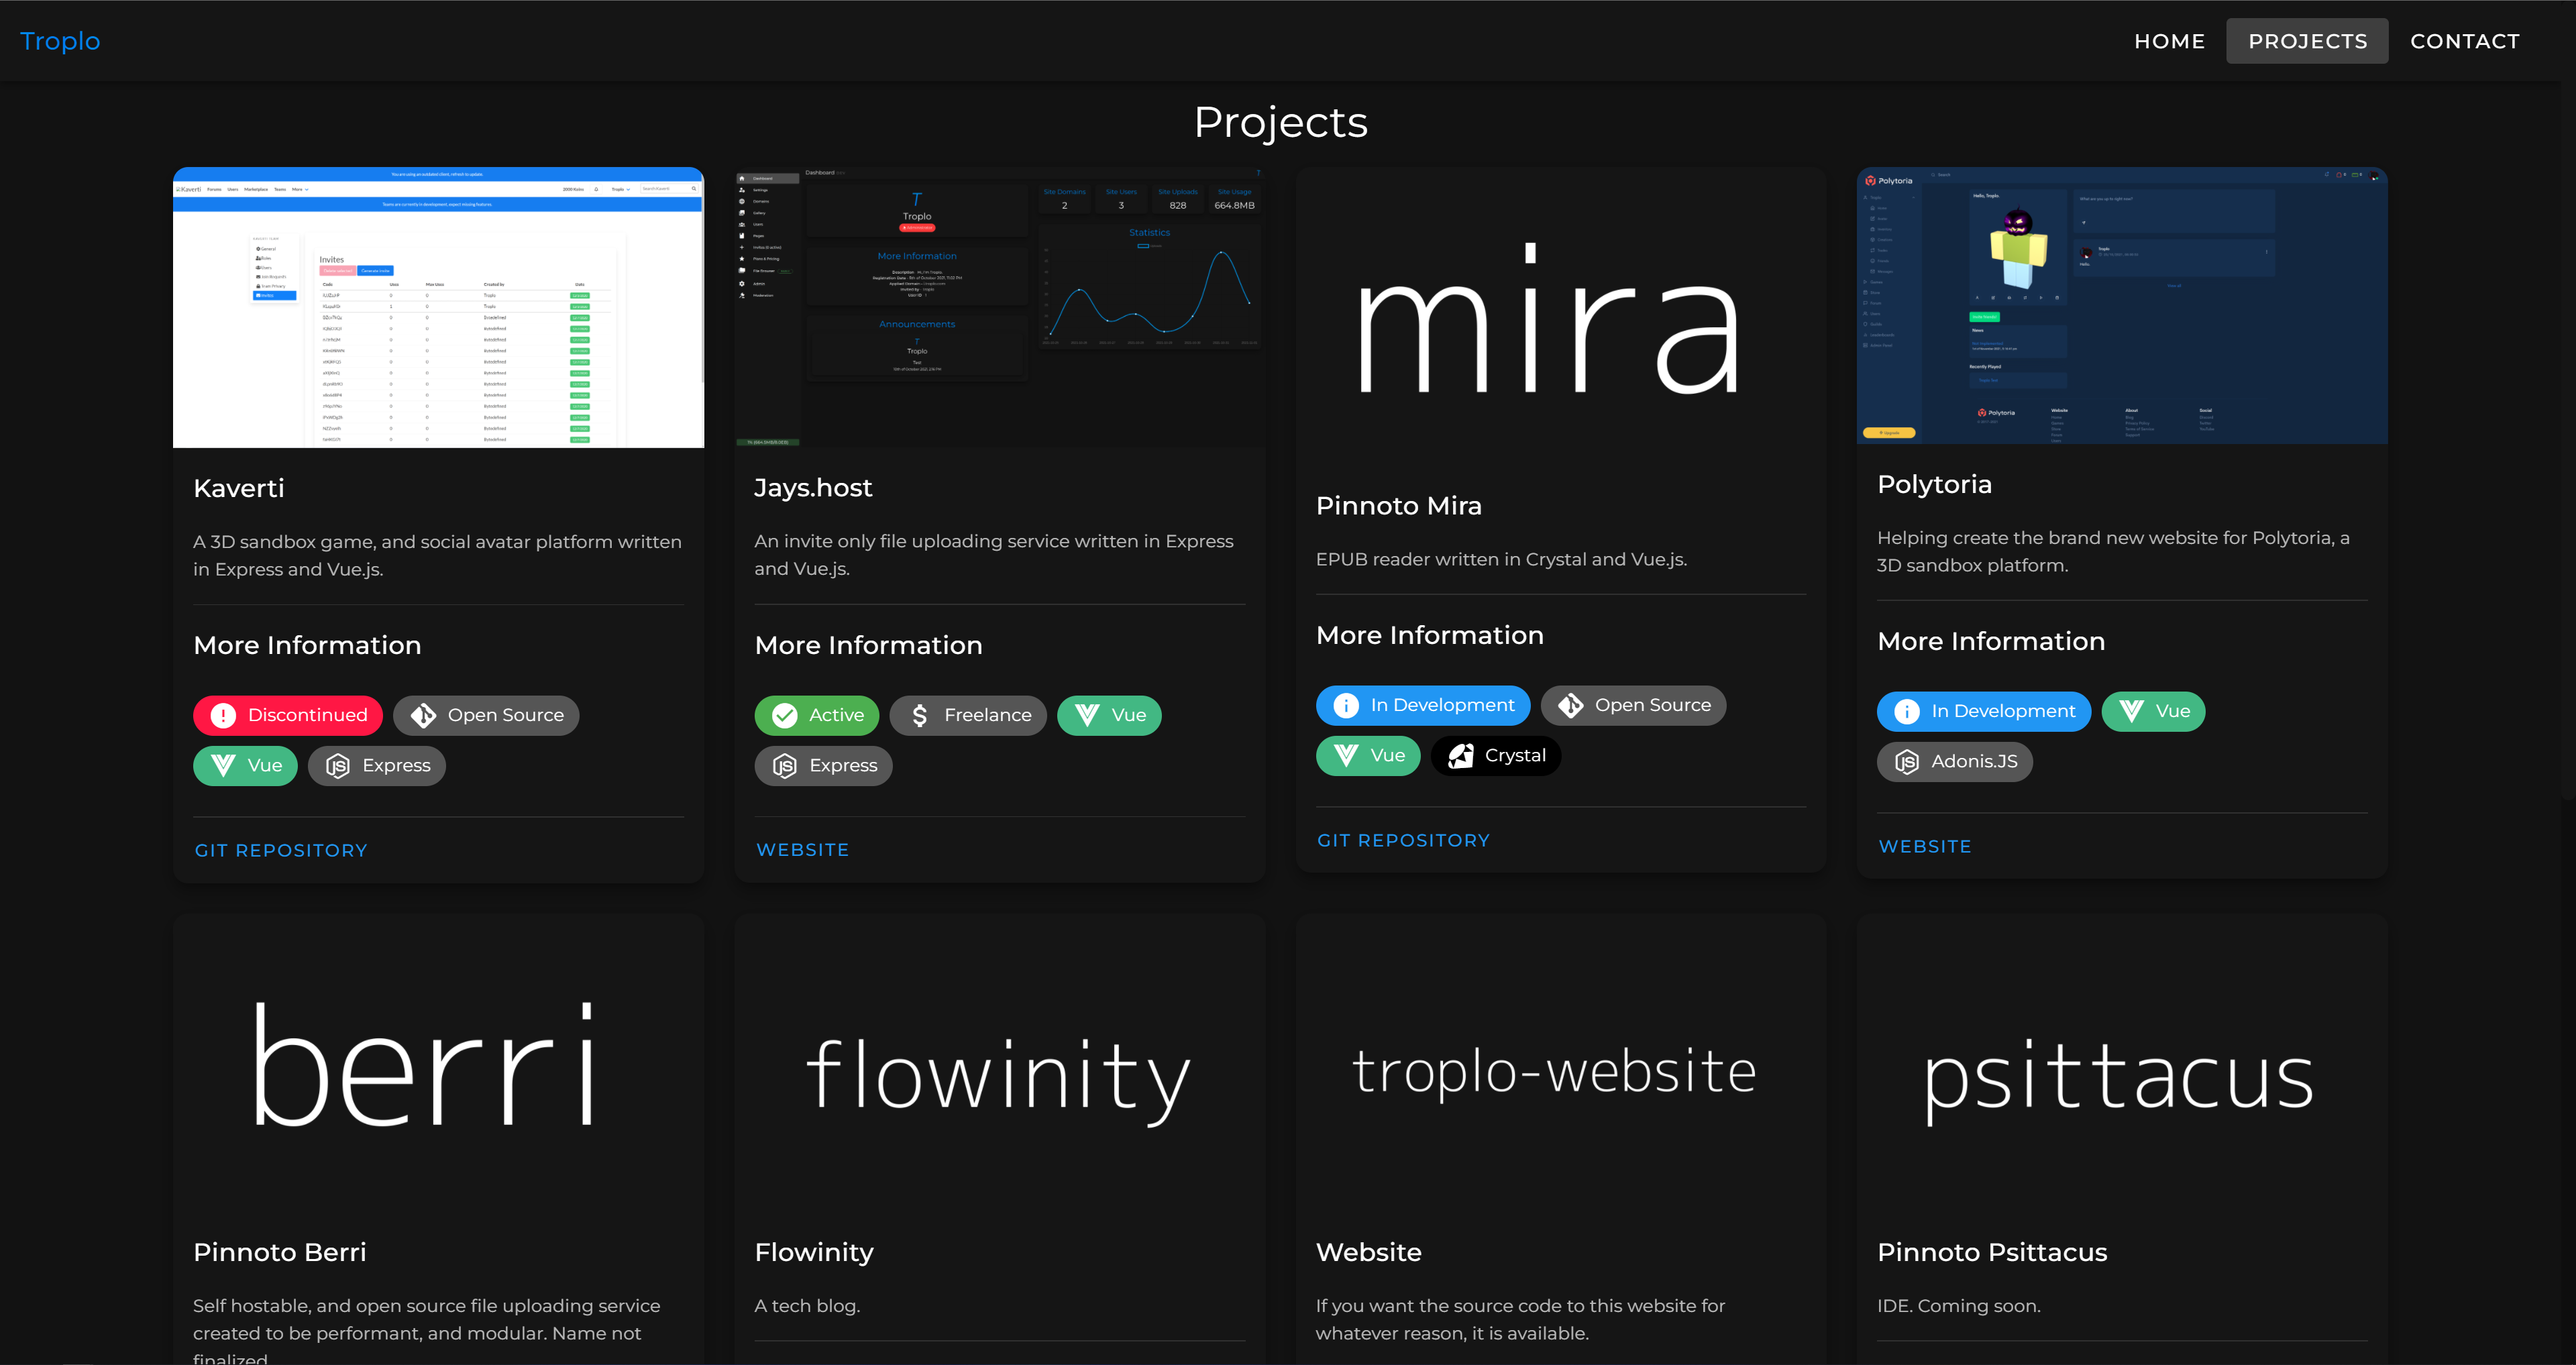
Task: Click the git icon on Mira's Open Source chip
Action: click(1570, 705)
